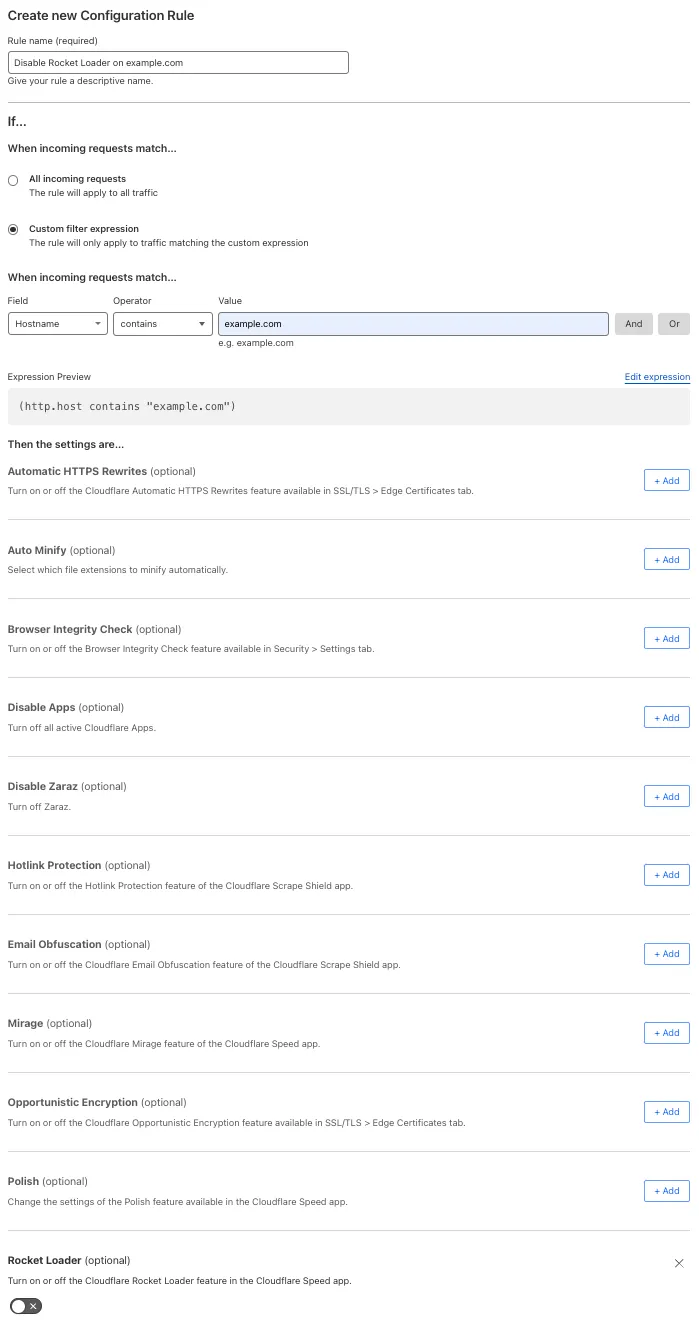Toggle the Rocket Loader switch
This screenshot has height=1329, width=699.
pos(26,1306)
